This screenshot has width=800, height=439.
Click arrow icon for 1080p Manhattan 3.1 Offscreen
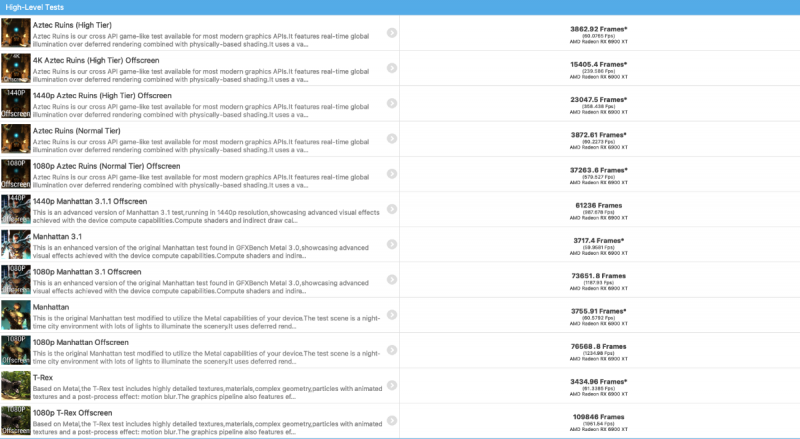[392, 279]
